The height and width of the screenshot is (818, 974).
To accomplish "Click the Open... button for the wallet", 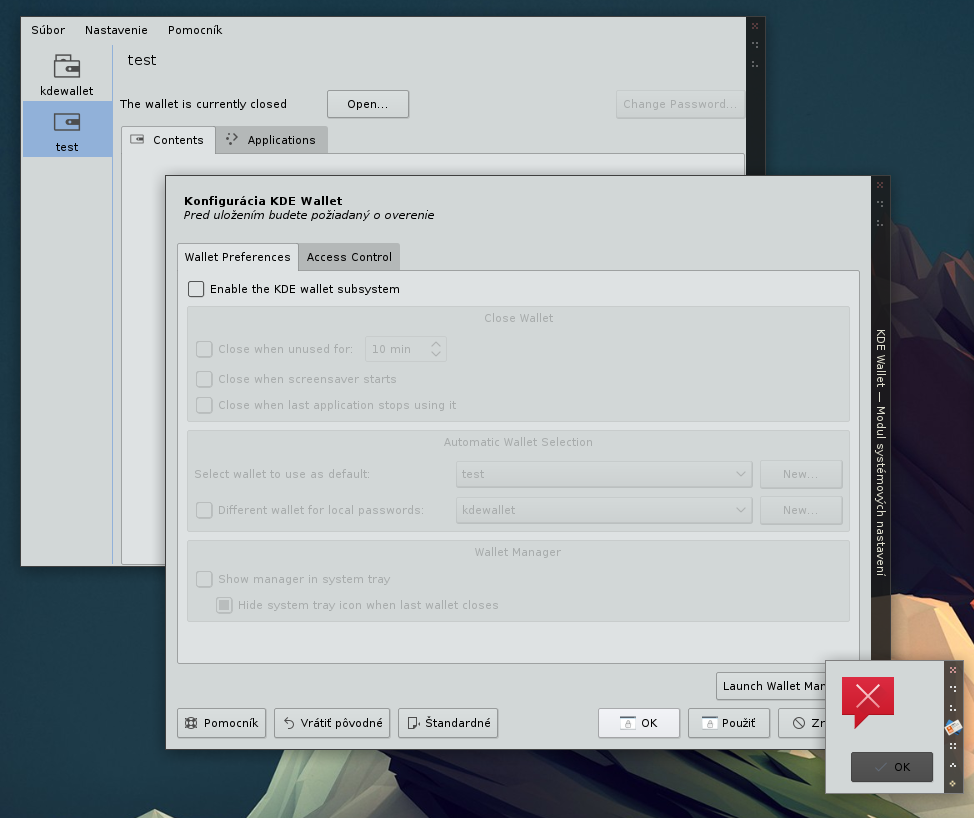I will click(x=368, y=104).
